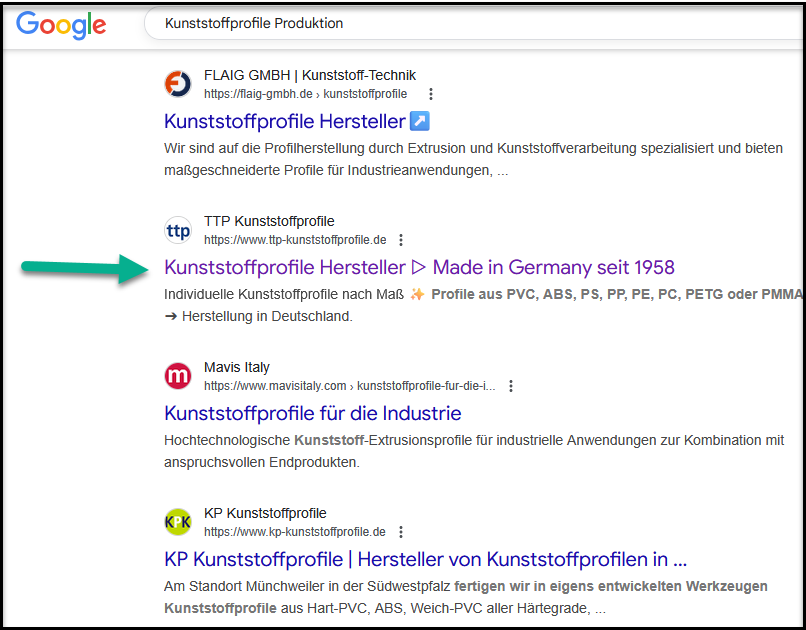The height and width of the screenshot is (630, 806).
Task: Open three-dot menu beside ttp-kunststoffprofile.de URL
Action: click(x=401, y=240)
